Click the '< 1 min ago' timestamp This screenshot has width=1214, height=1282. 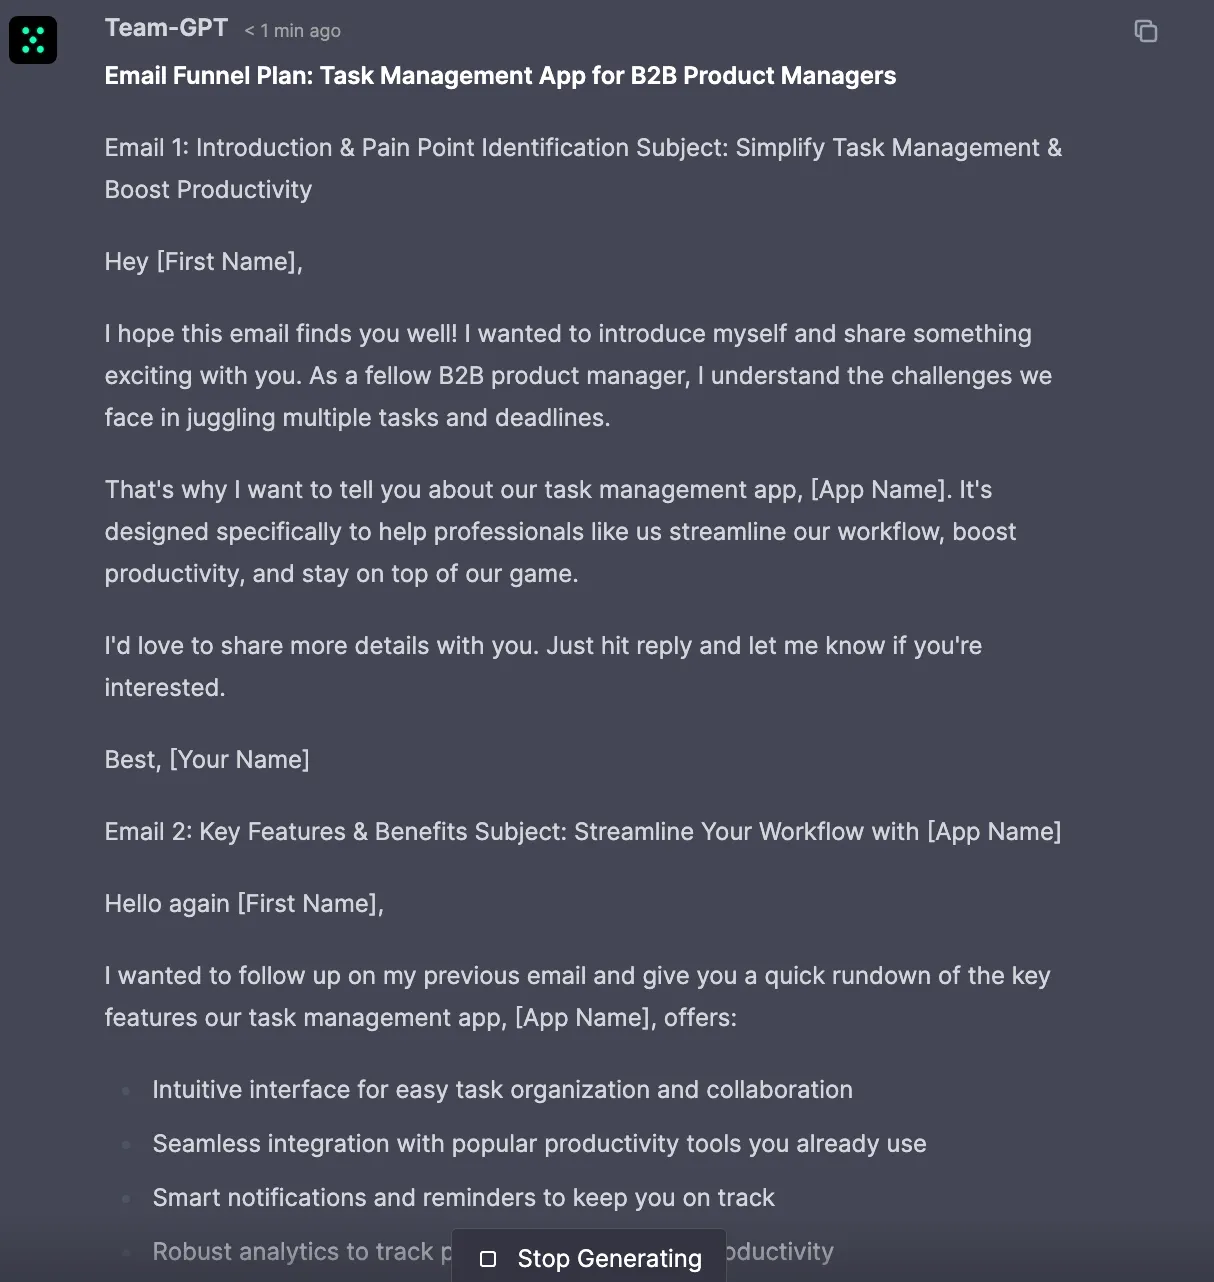pos(292,30)
